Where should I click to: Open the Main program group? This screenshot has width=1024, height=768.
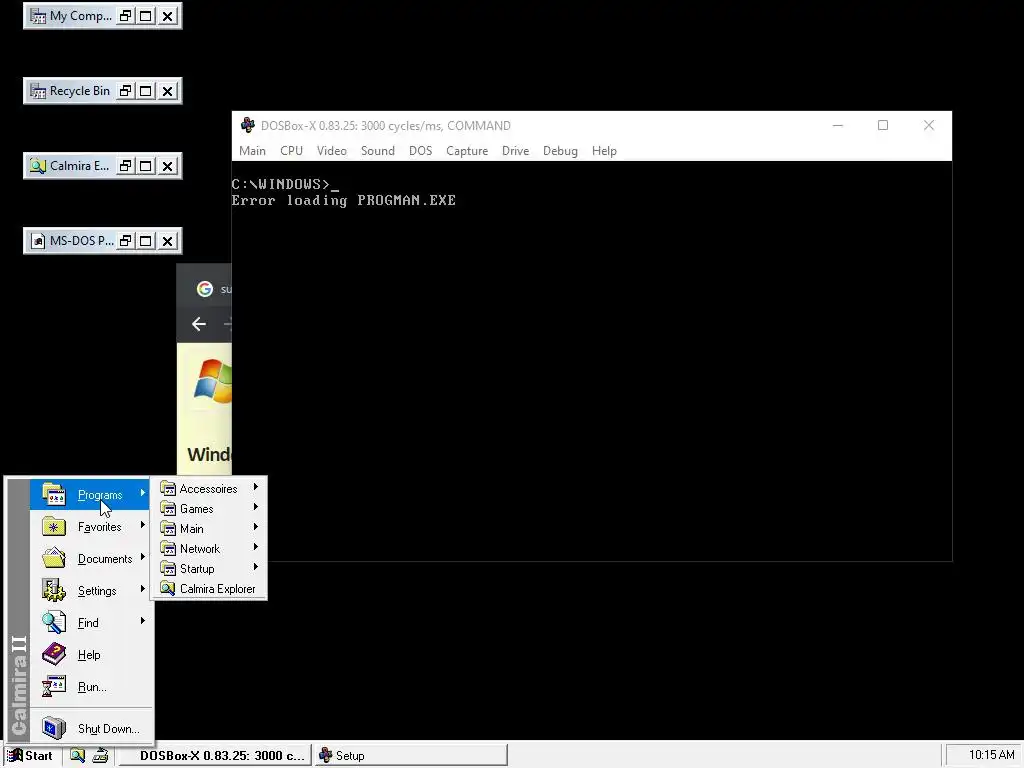(x=209, y=528)
